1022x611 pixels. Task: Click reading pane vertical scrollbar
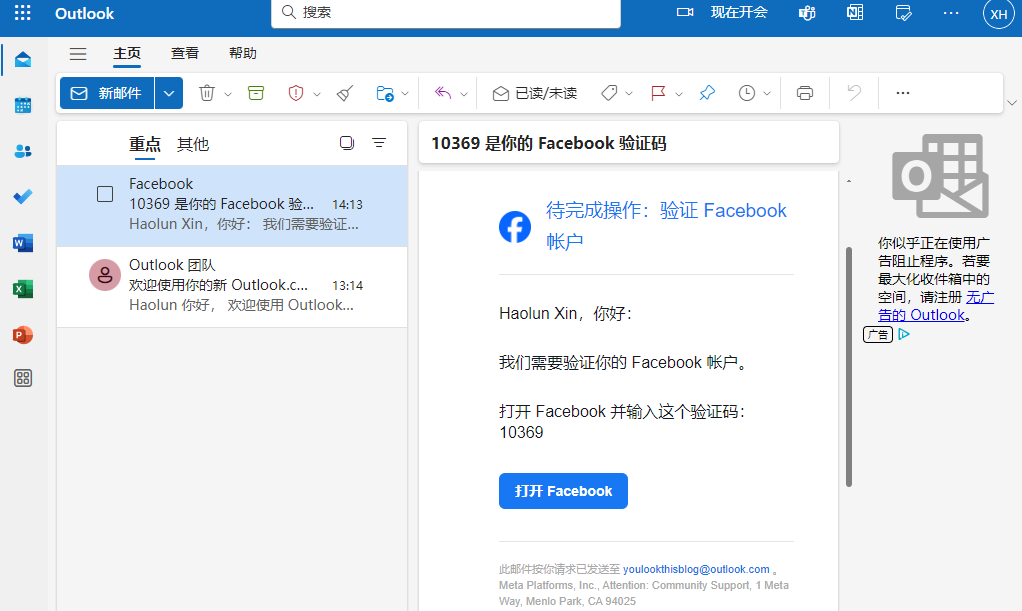point(849,366)
